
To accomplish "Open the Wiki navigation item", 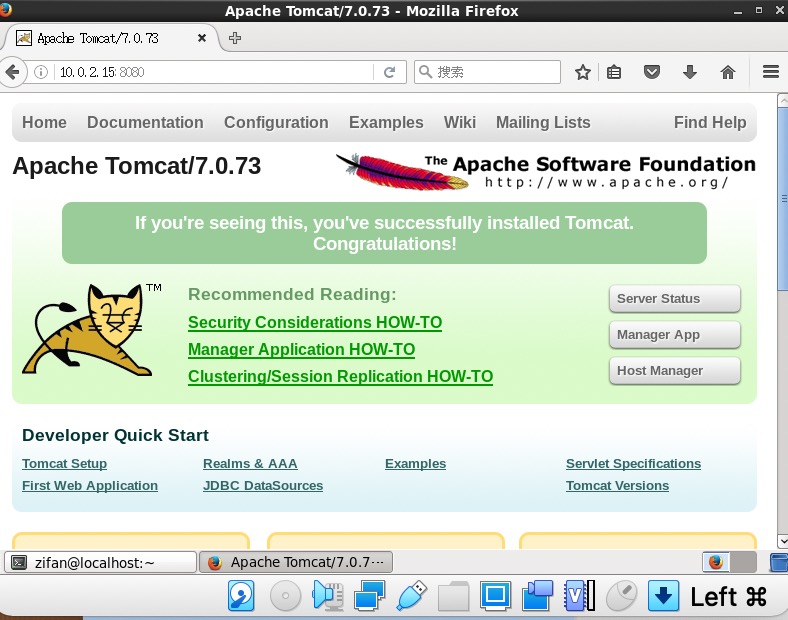I will point(459,122).
